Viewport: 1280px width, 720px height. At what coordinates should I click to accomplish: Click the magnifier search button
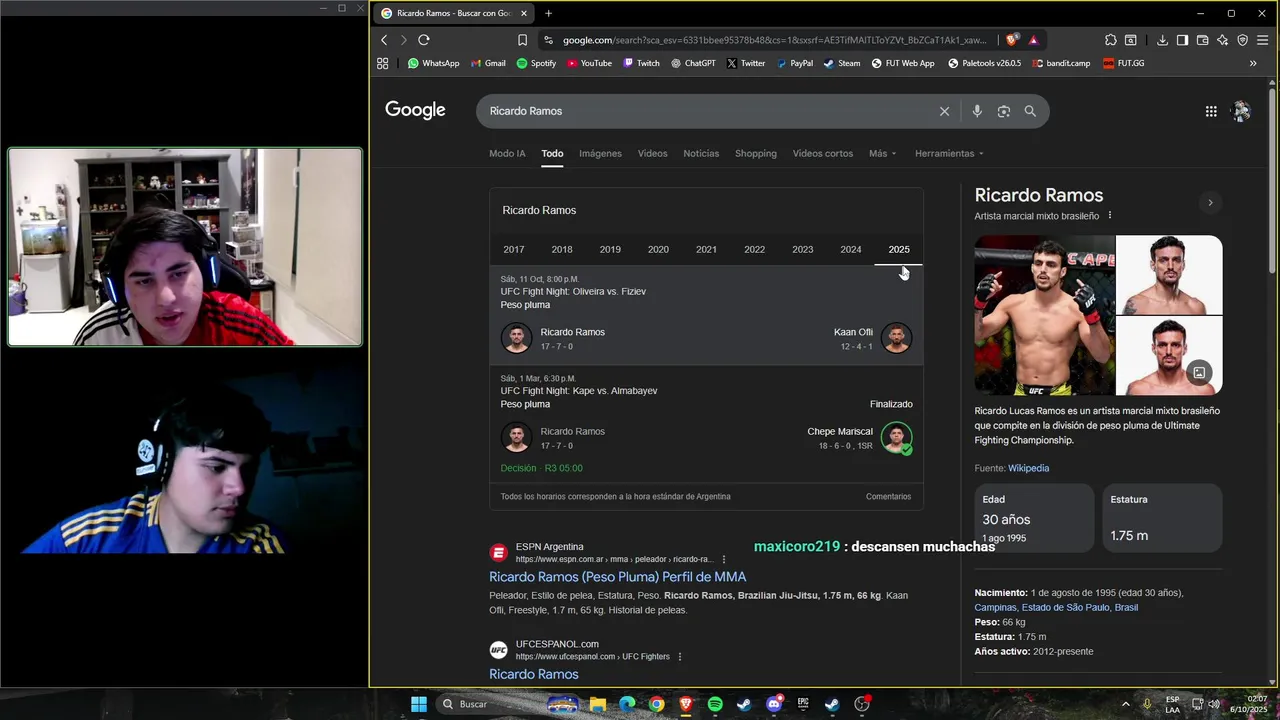(x=1030, y=111)
